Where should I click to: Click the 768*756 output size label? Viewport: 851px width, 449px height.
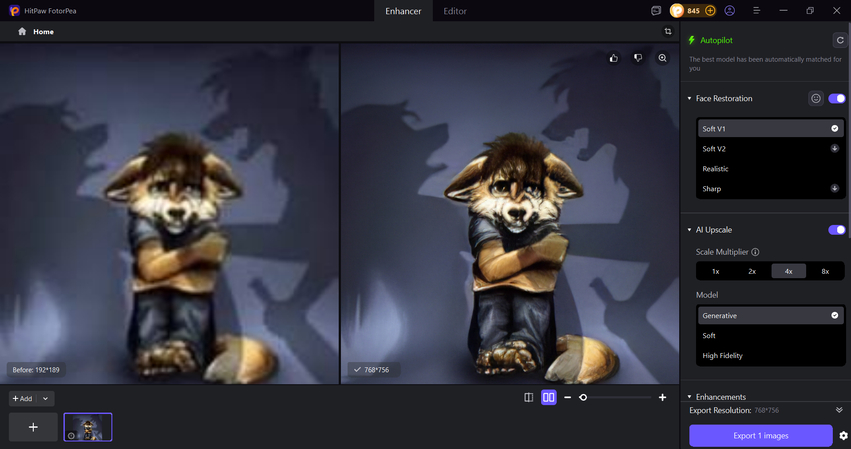tap(376, 370)
